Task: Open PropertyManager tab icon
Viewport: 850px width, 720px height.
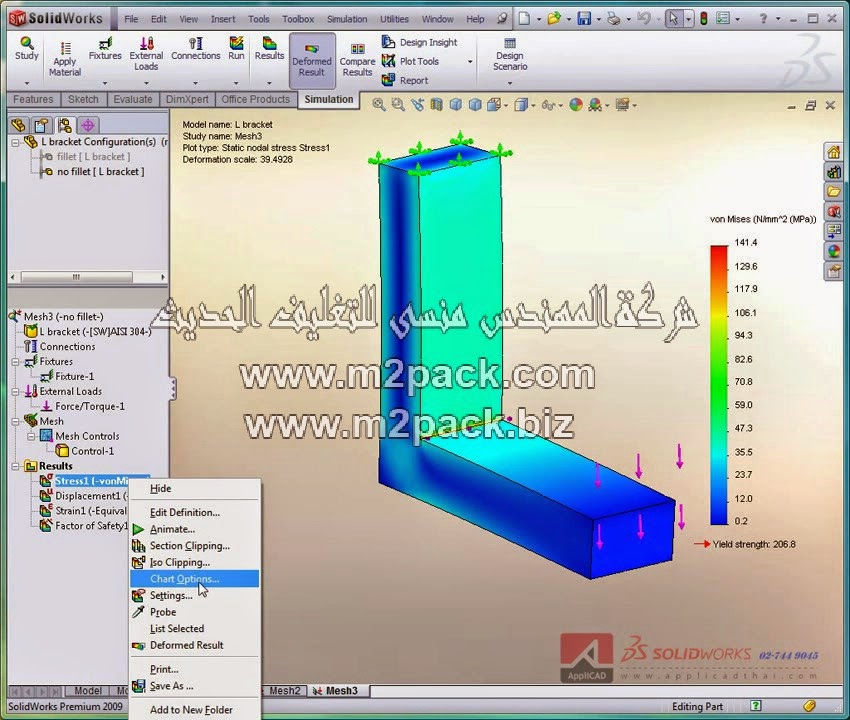Action: pos(41,126)
